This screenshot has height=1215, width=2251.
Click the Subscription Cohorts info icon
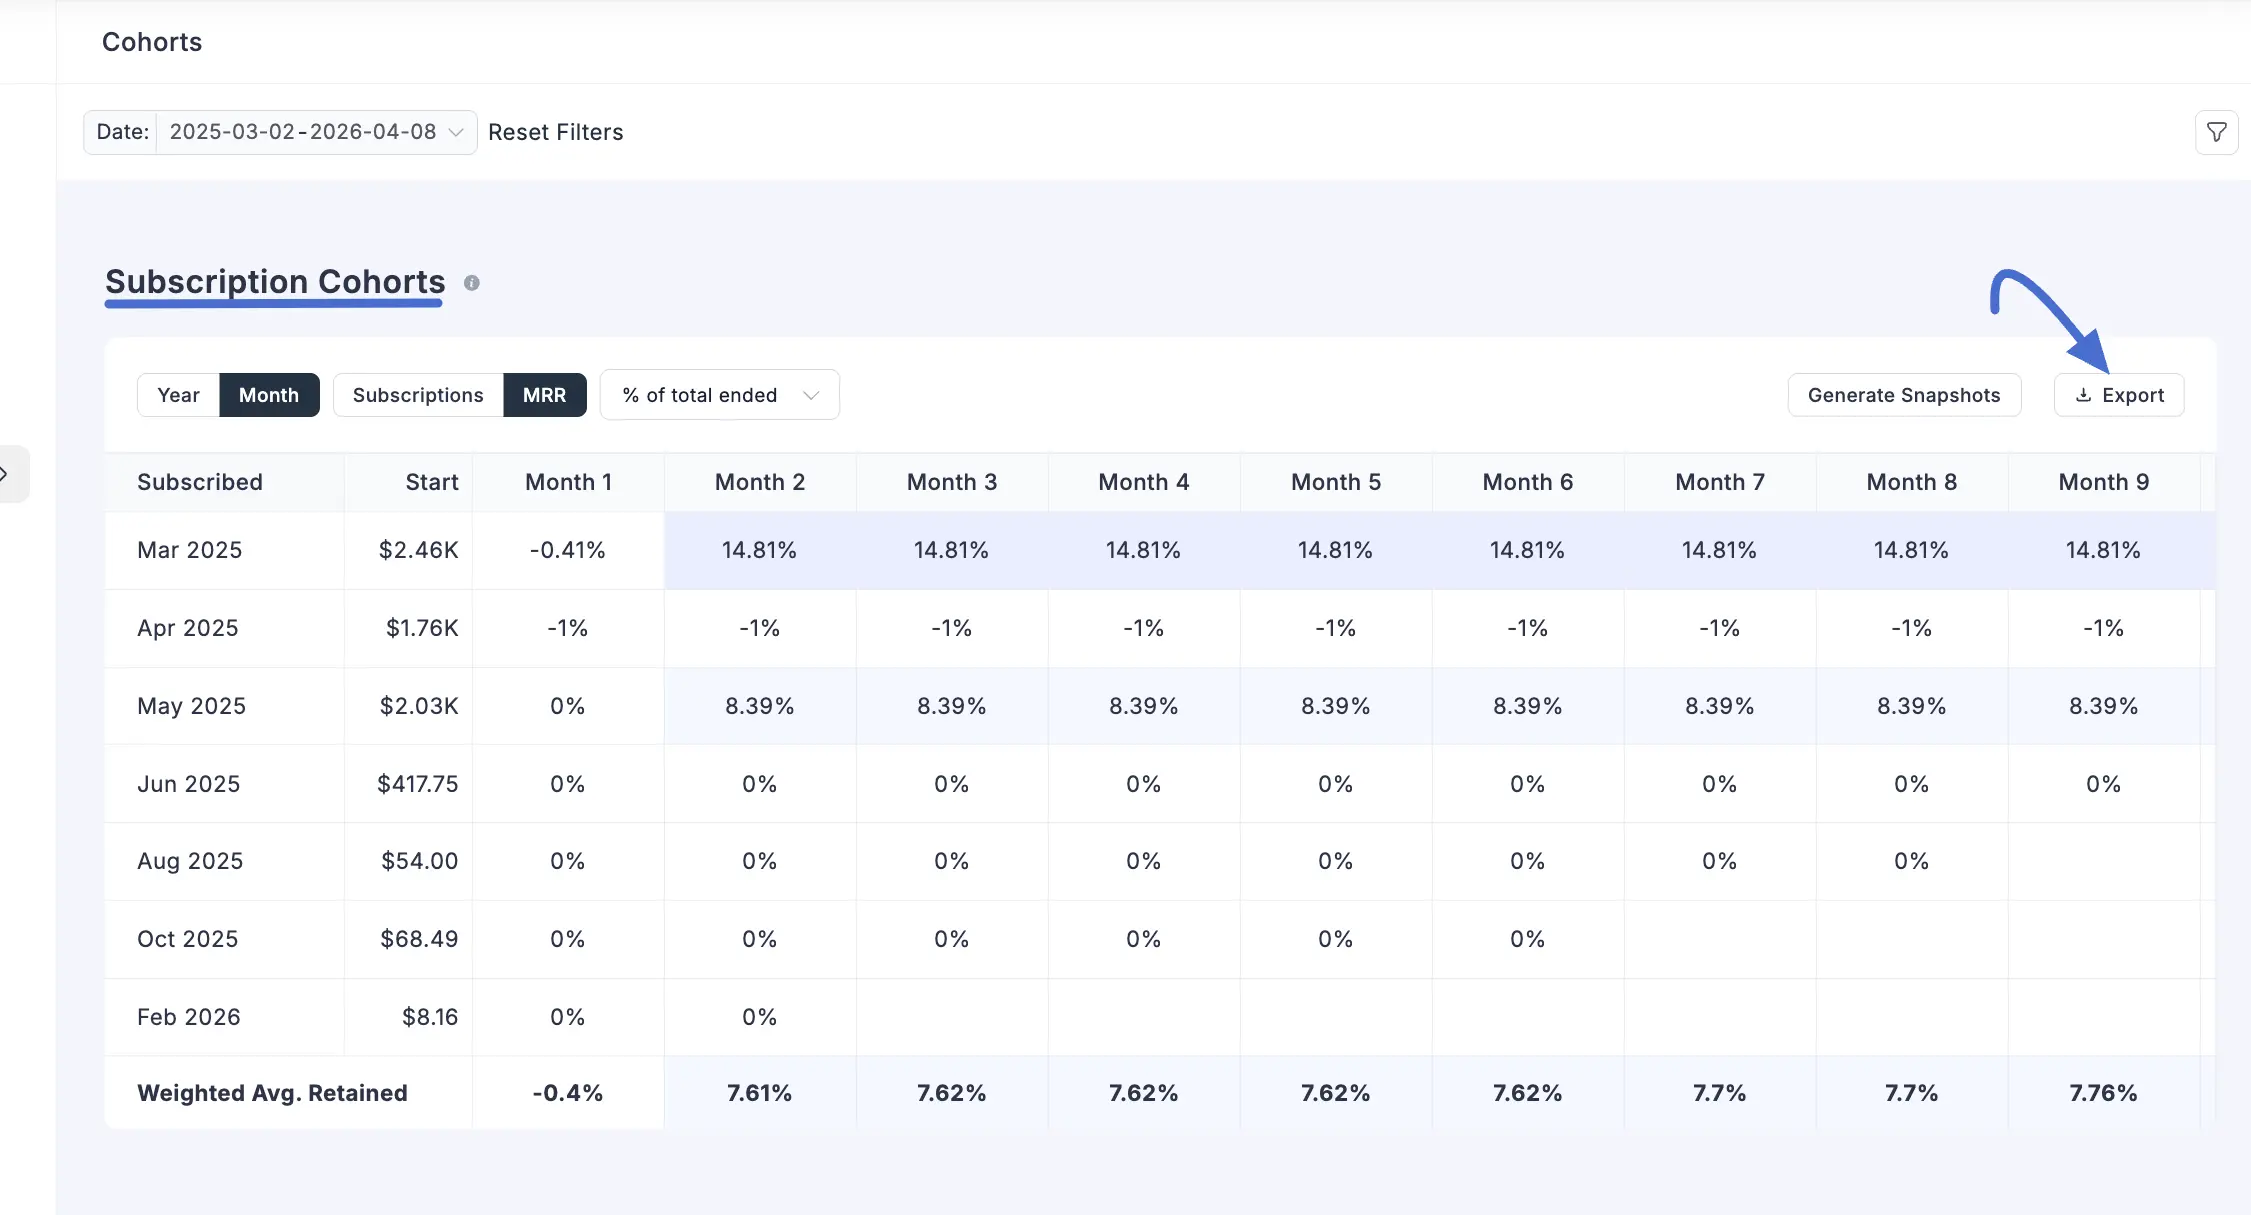point(472,283)
